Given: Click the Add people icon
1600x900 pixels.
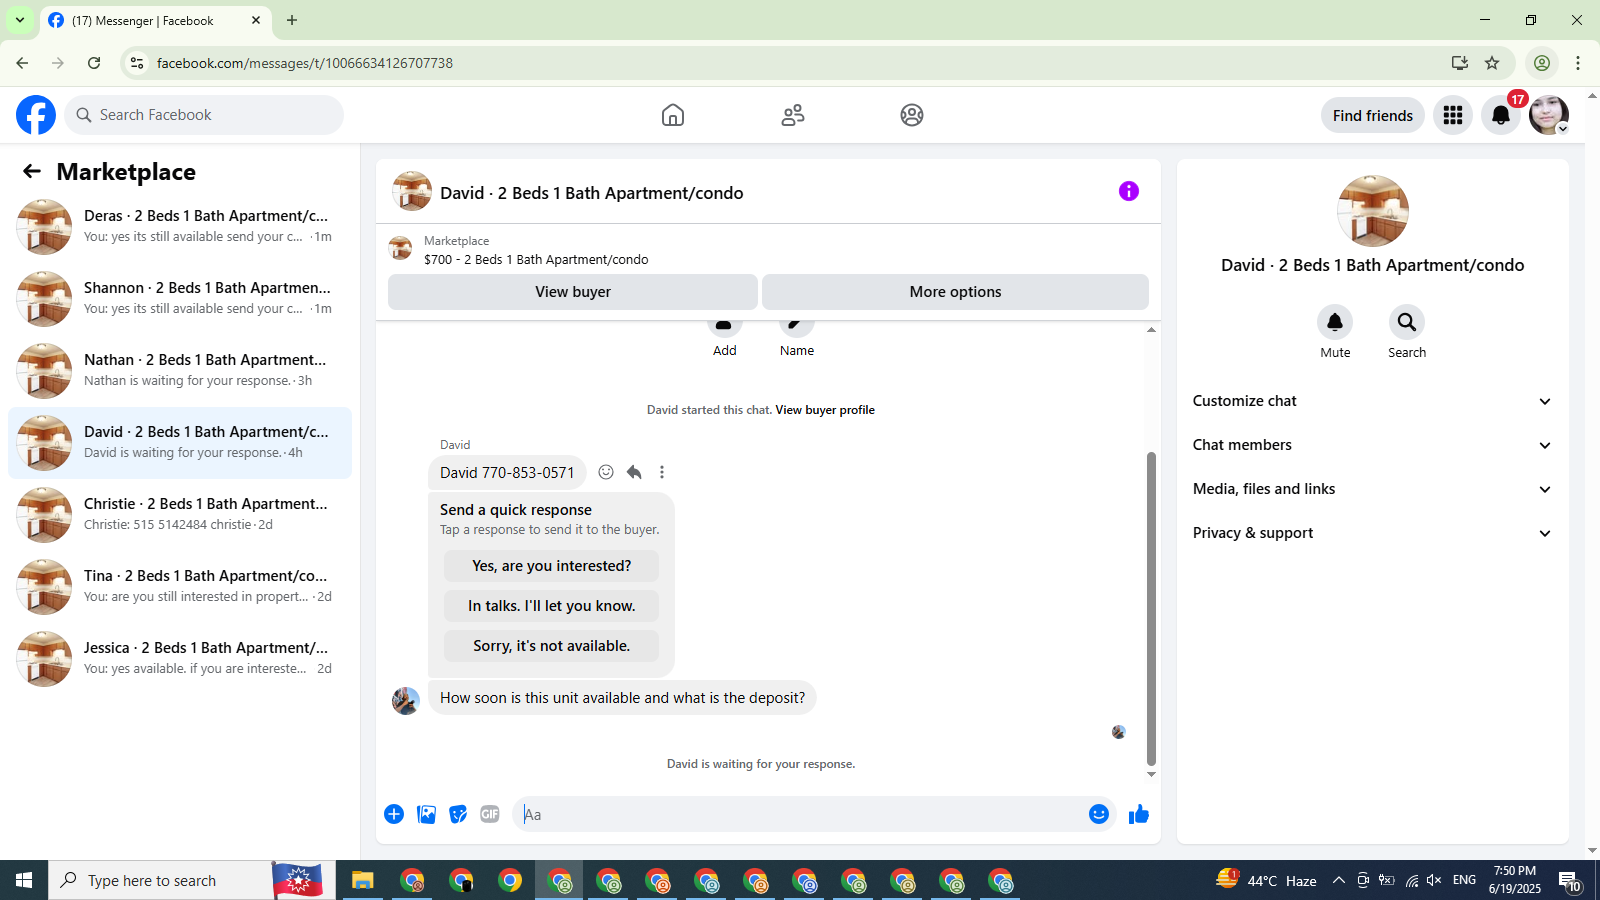Looking at the screenshot, I should 724,326.
